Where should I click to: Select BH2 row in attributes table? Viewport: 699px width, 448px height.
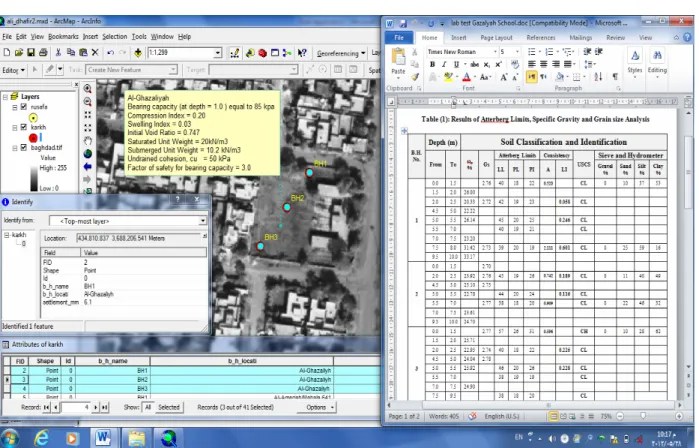pos(192,380)
